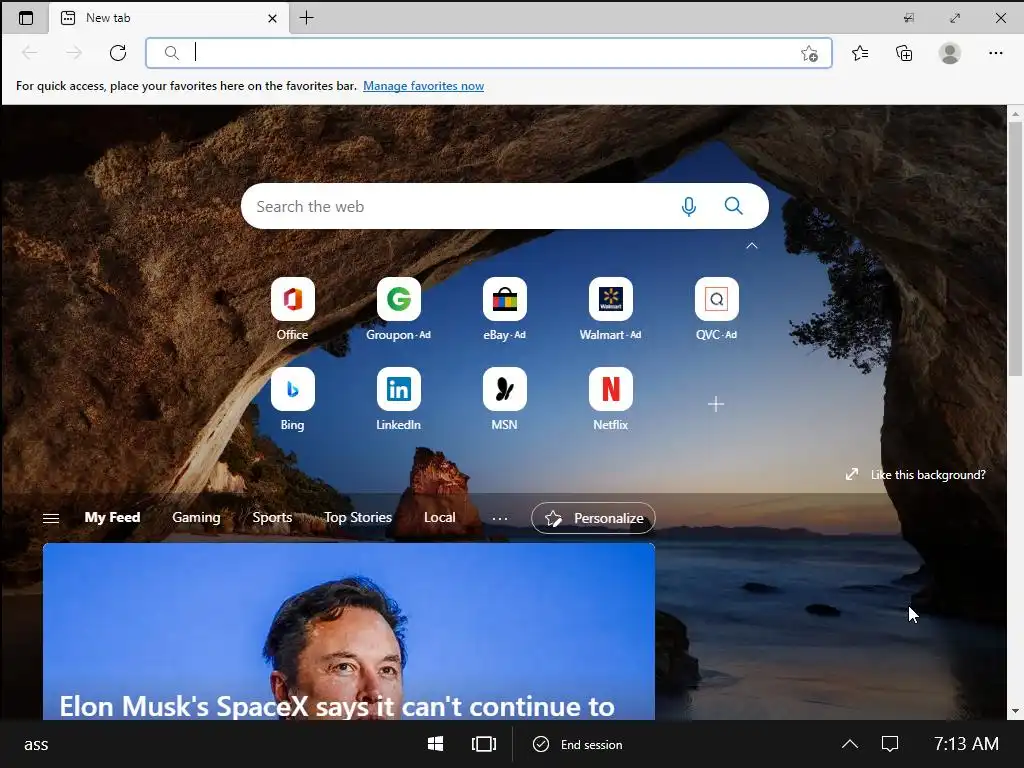Collapse quick links with chevron
The height and width of the screenshot is (768, 1024).
(x=752, y=246)
